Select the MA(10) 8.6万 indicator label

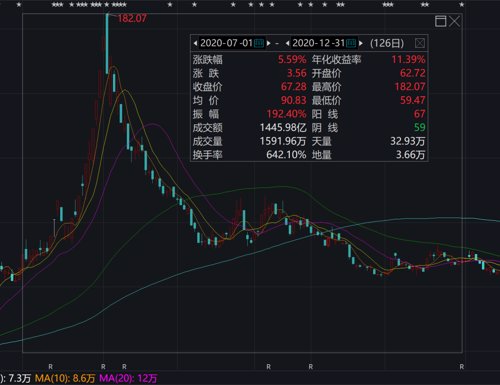pyautogui.click(x=65, y=378)
